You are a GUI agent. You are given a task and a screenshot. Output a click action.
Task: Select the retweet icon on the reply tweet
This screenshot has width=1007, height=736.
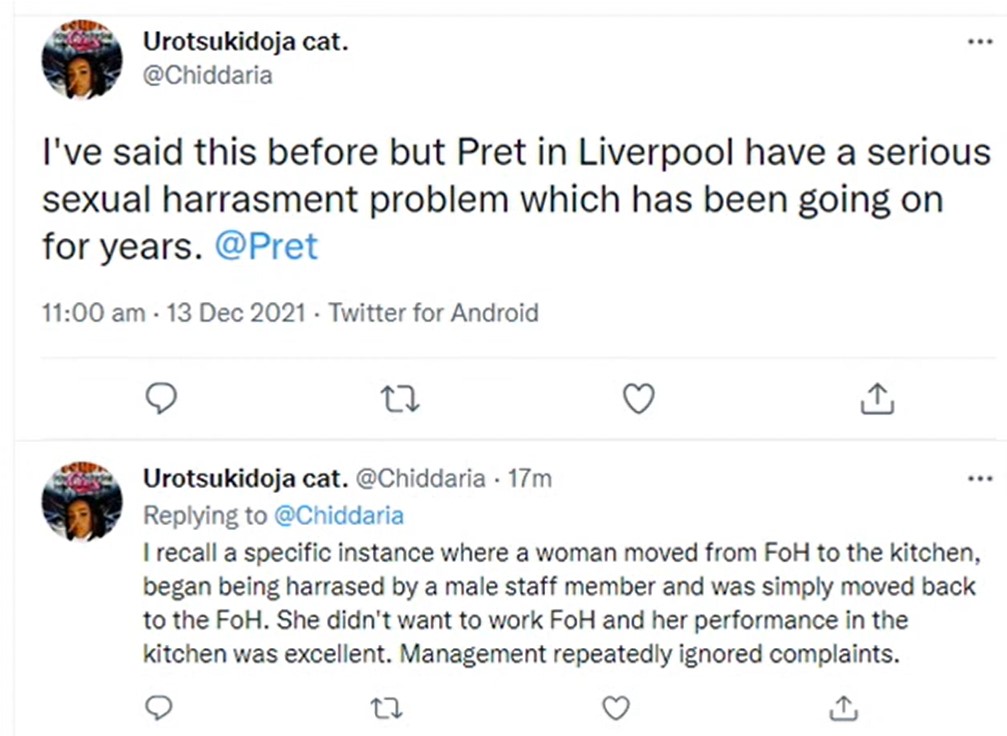click(x=387, y=707)
